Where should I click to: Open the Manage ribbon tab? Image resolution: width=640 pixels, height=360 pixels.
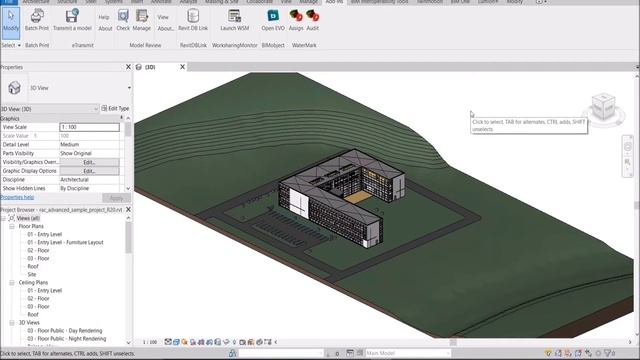click(309, 2)
